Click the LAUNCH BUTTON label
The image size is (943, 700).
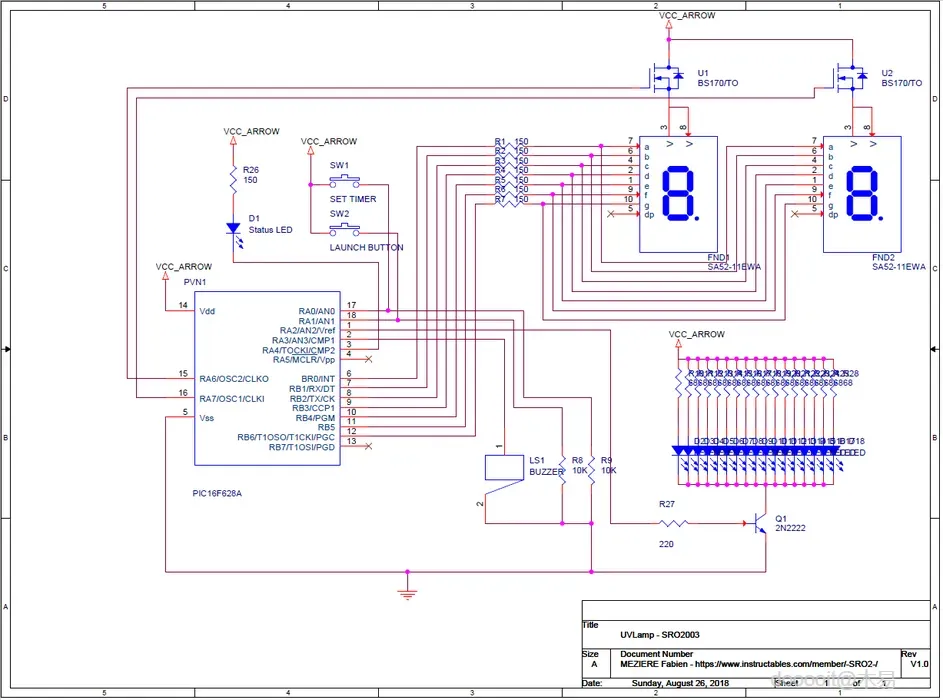366,247
